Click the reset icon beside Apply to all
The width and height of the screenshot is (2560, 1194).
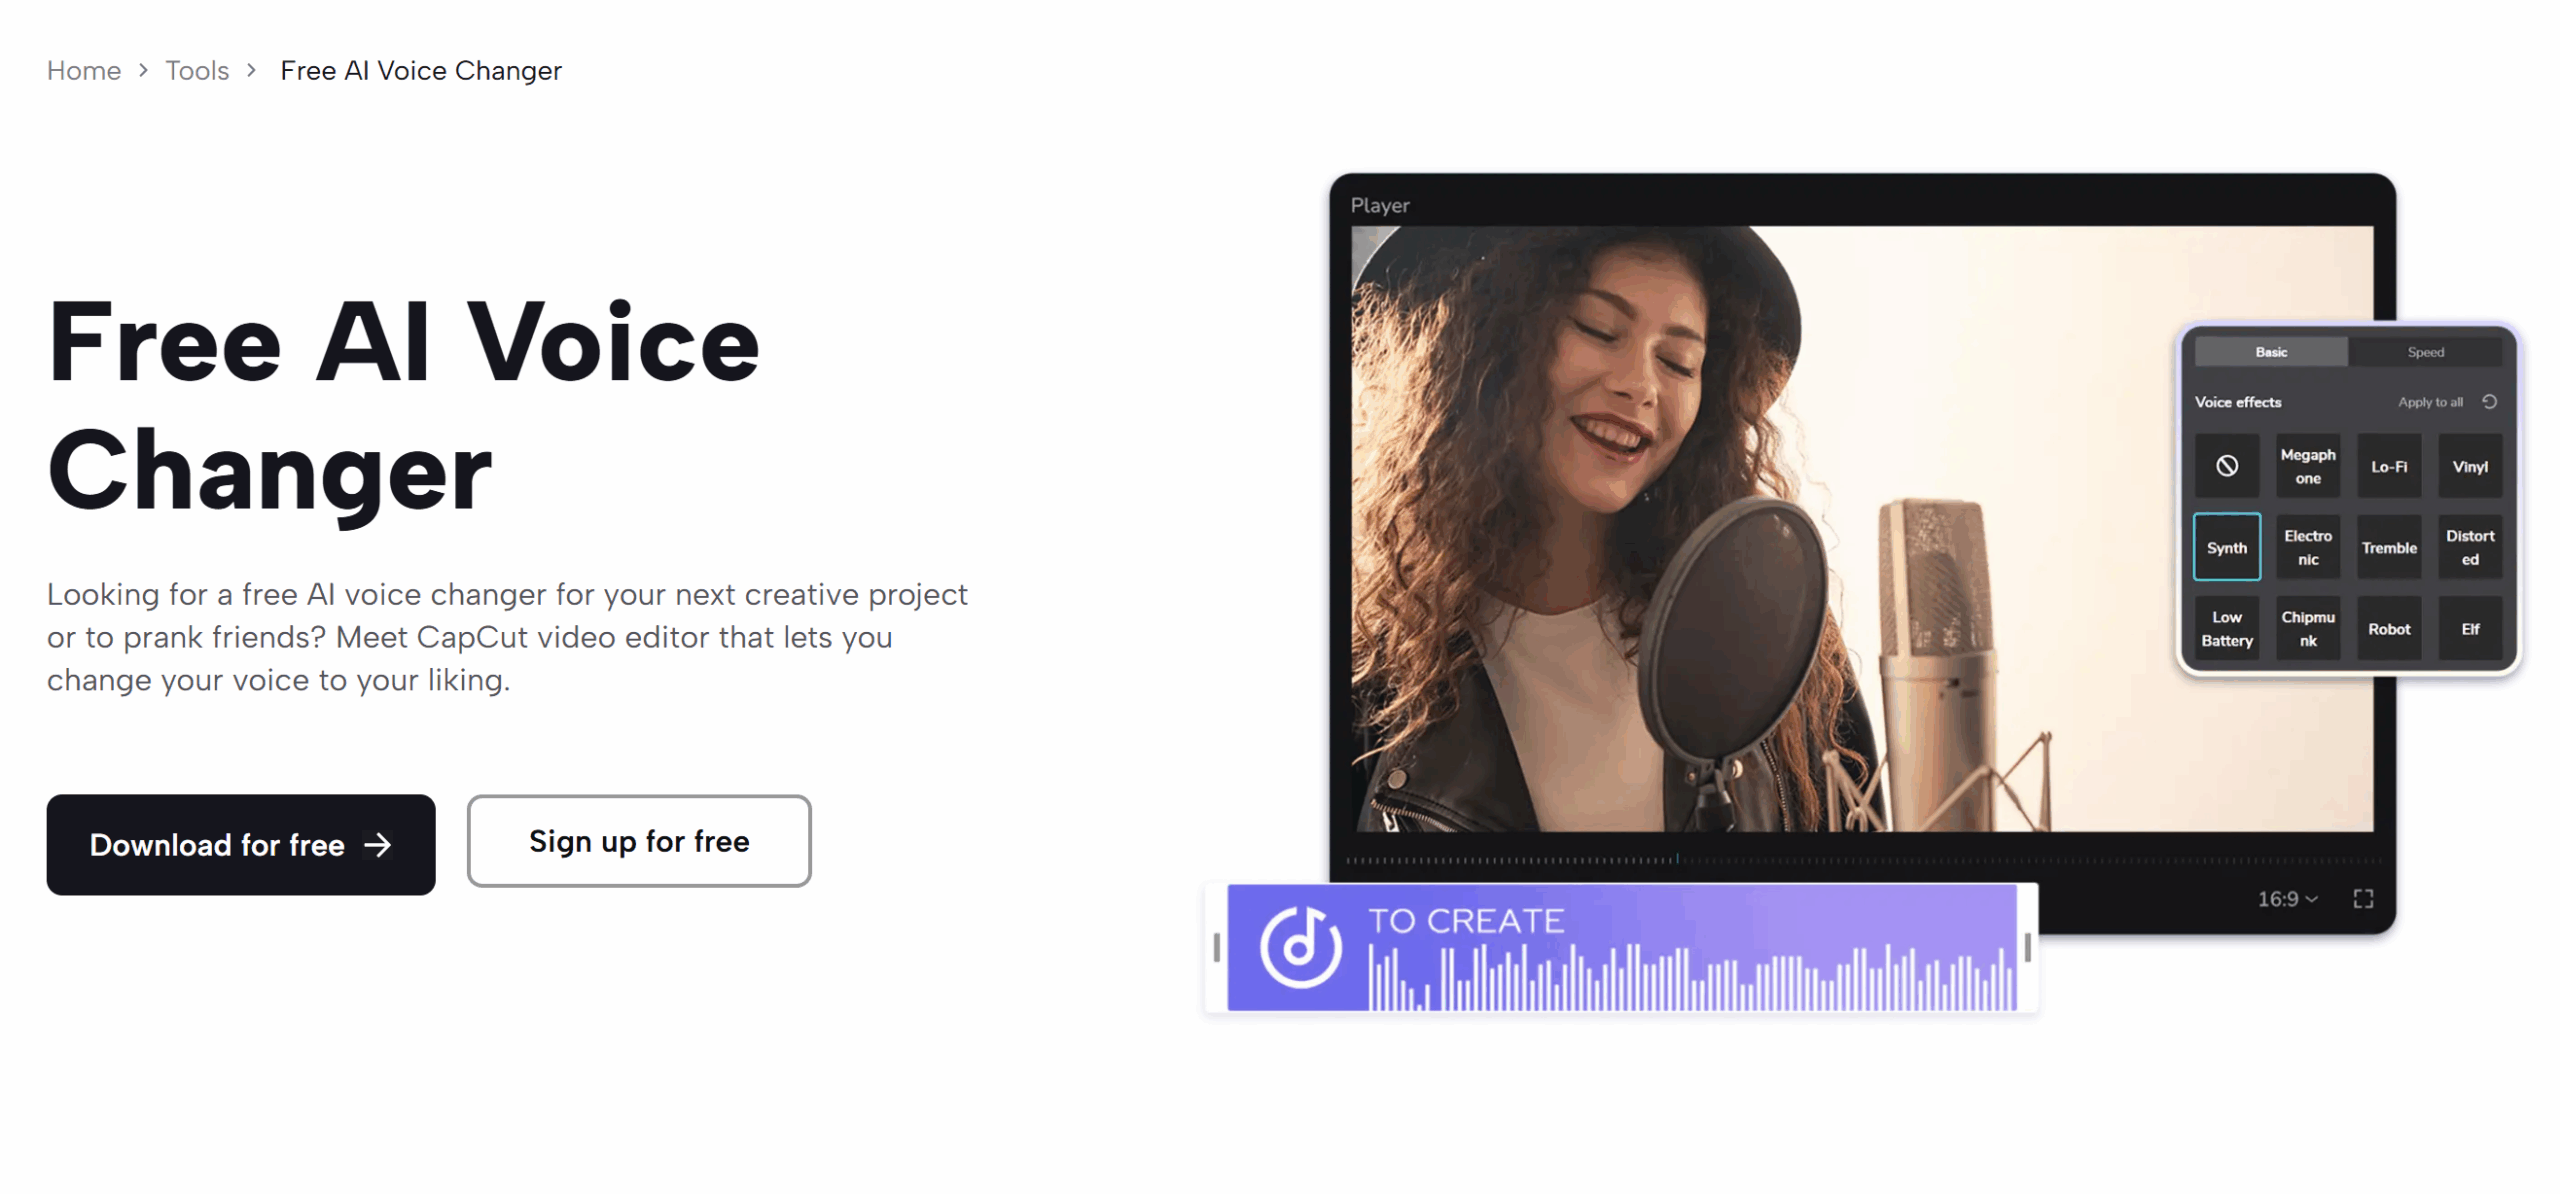pos(2490,402)
